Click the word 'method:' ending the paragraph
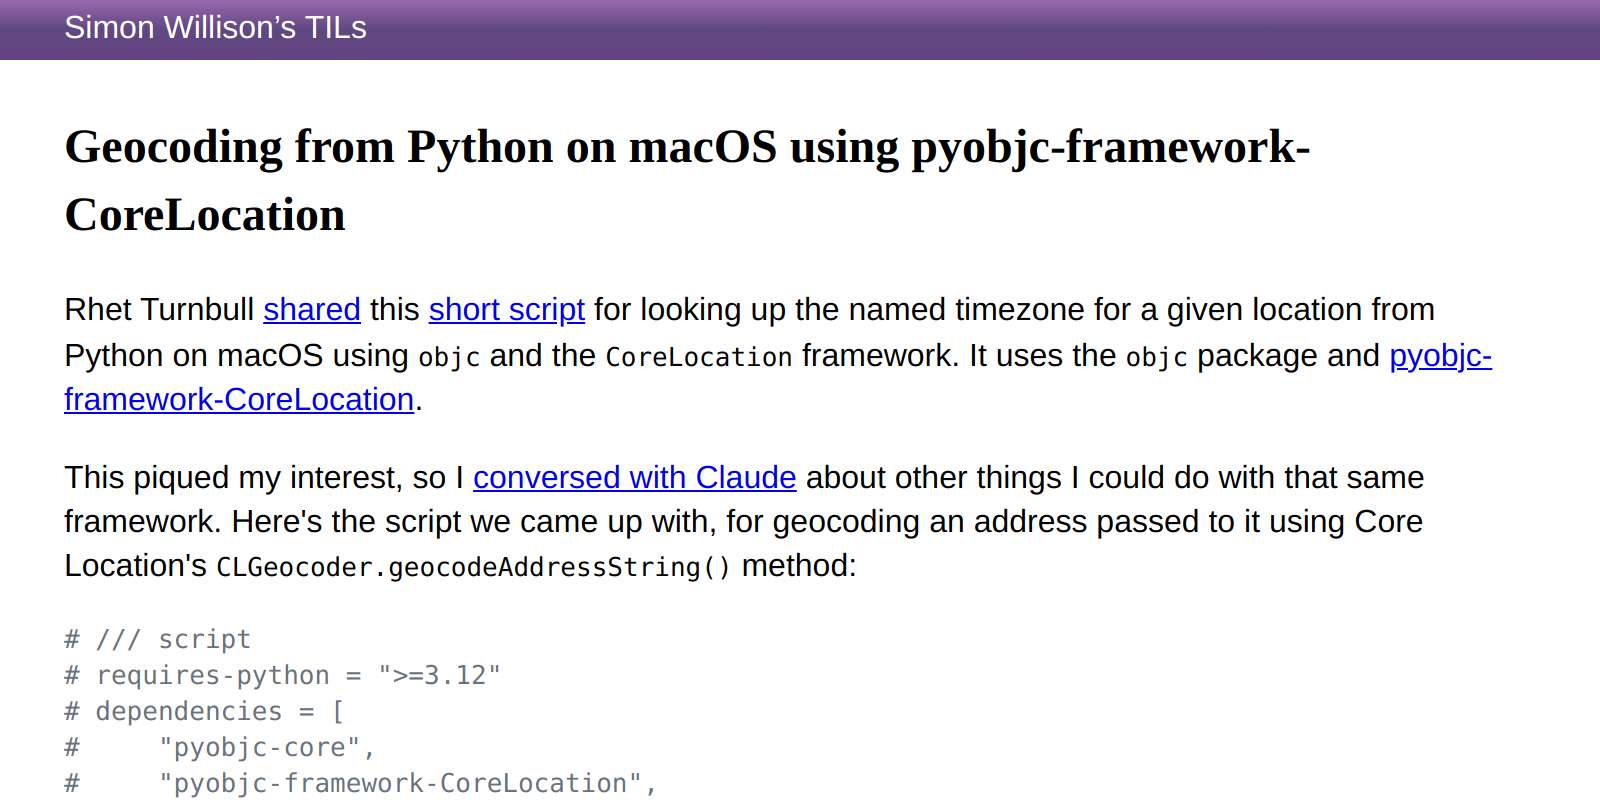The image size is (1600, 800). coord(799,566)
